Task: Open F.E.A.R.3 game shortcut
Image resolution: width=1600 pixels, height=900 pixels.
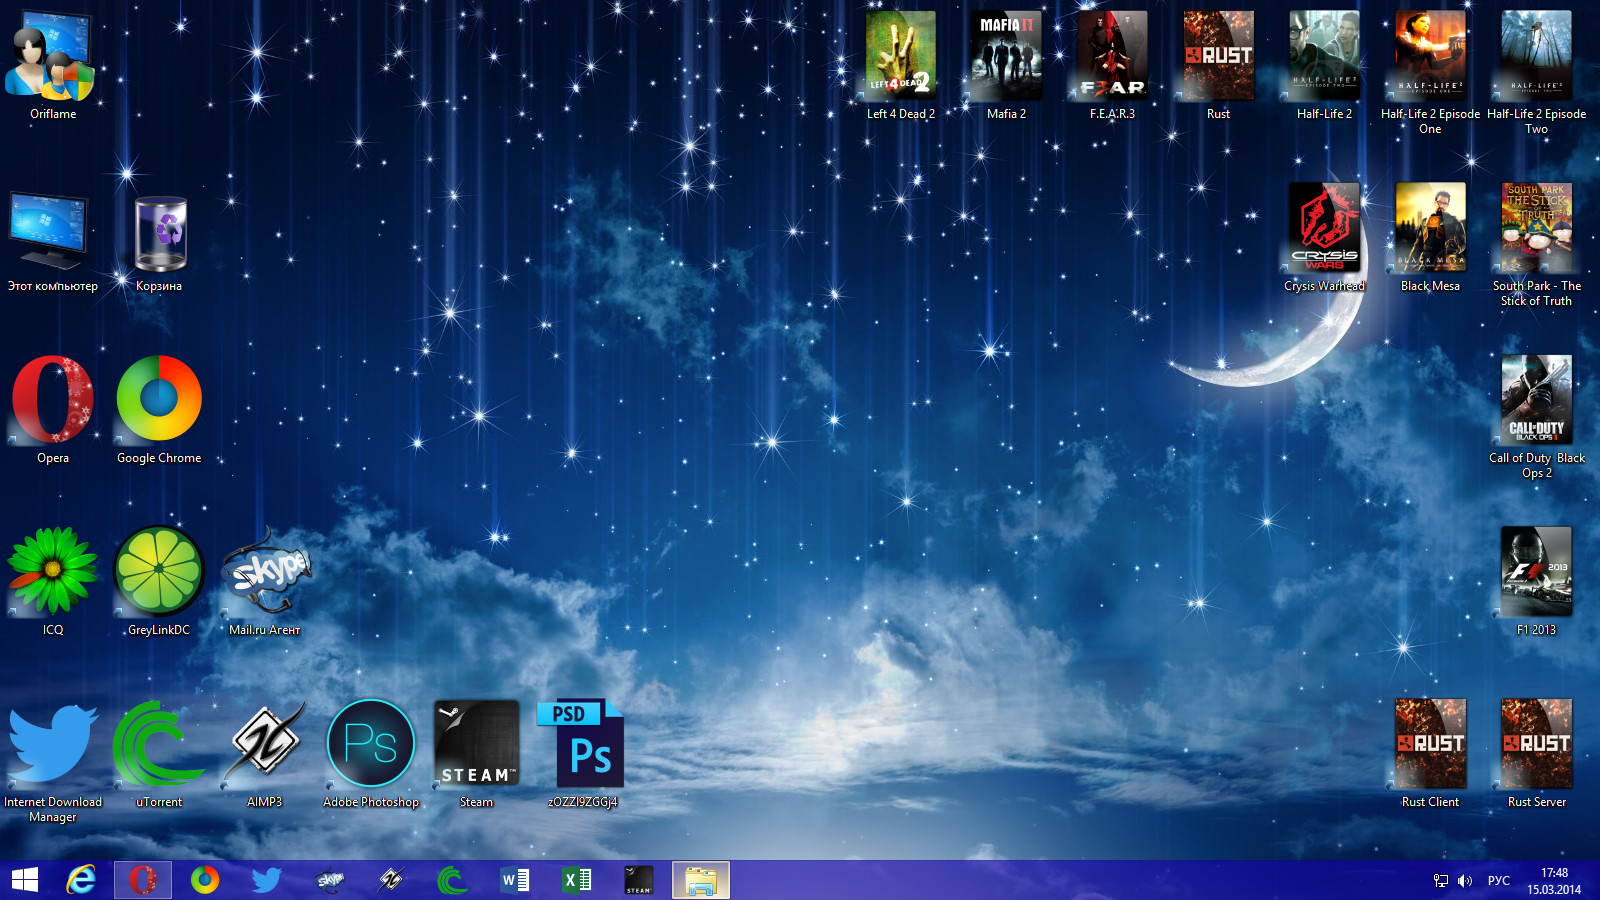Action: 1113,67
